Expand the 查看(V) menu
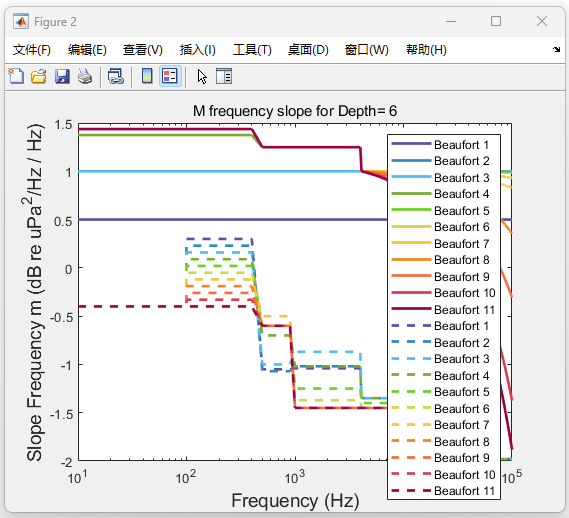The height and width of the screenshot is (518, 569). [x=143, y=50]
